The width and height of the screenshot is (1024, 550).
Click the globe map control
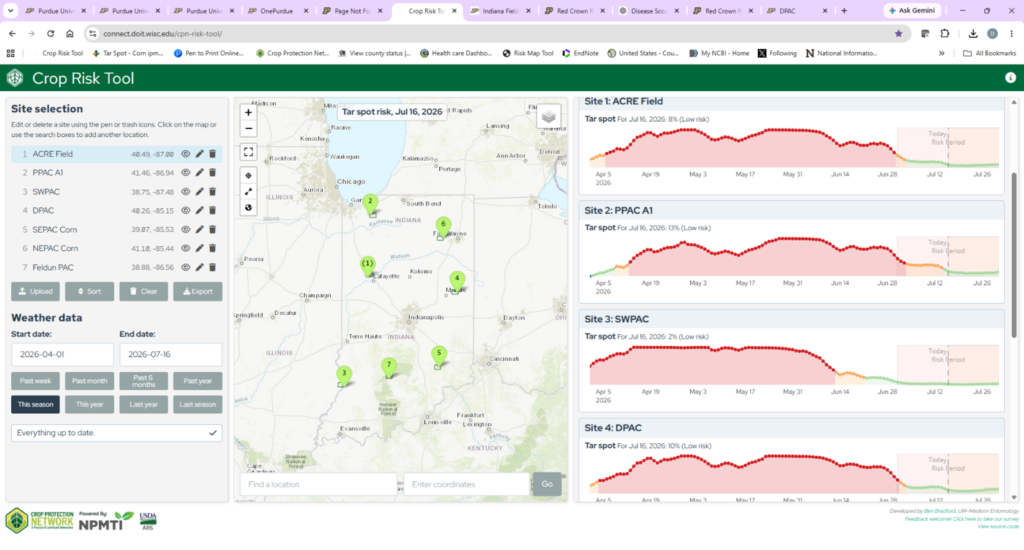[248, 208]
